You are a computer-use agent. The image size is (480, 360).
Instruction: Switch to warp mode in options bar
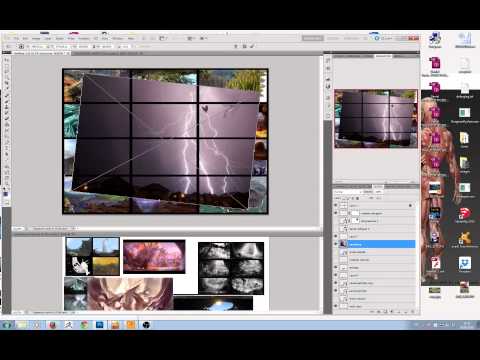[236, 46]
